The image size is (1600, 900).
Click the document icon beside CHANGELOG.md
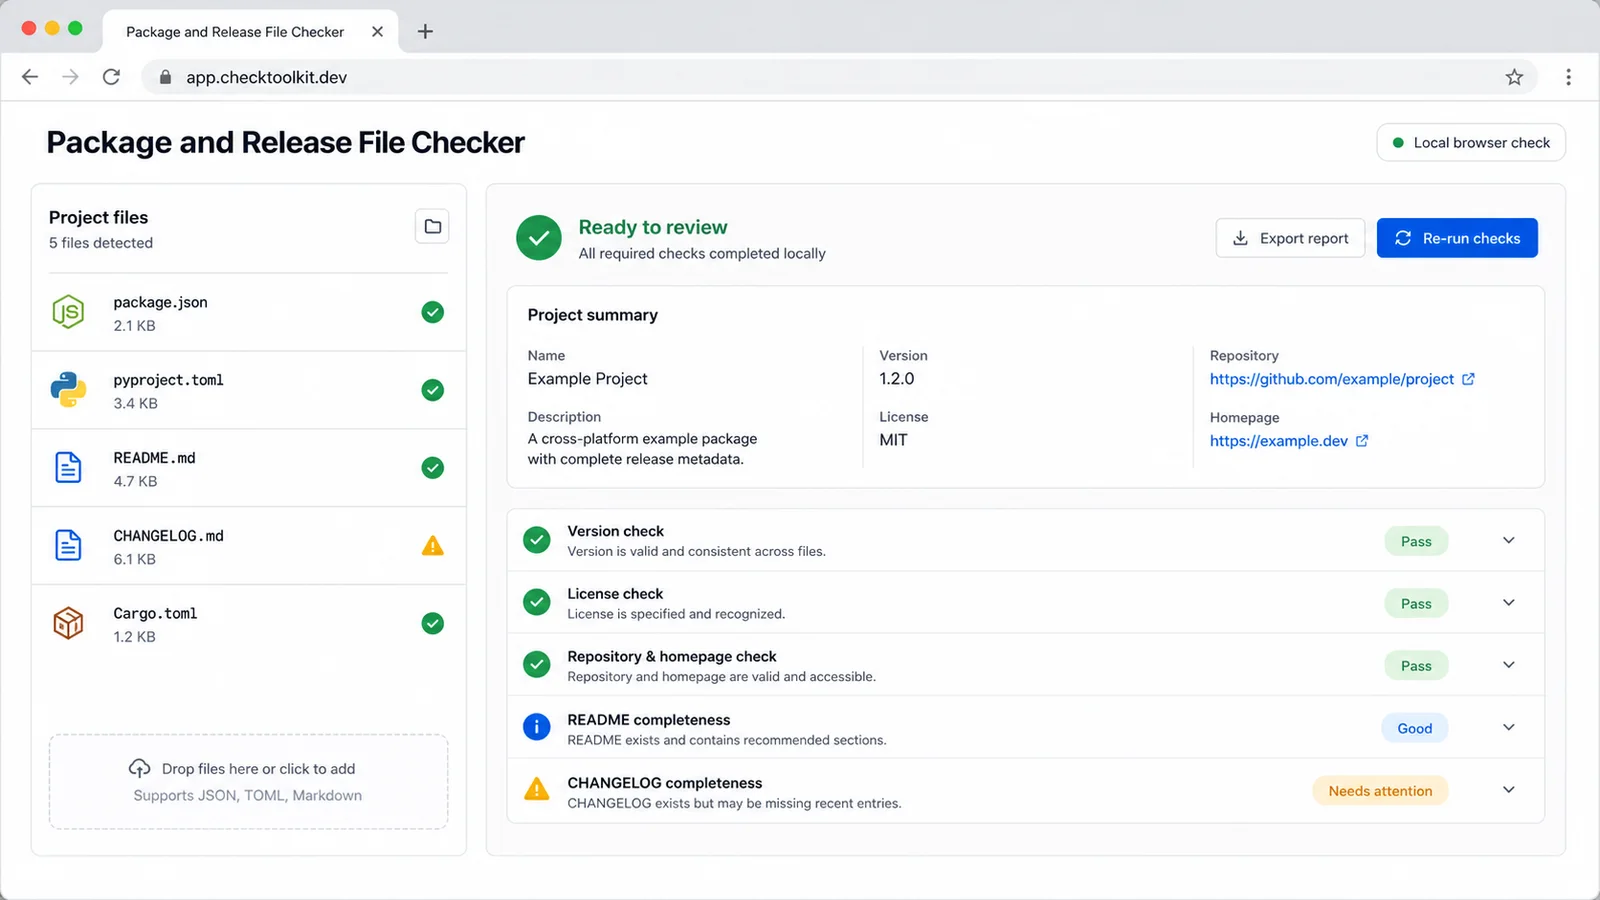click(x=68, y=545)
